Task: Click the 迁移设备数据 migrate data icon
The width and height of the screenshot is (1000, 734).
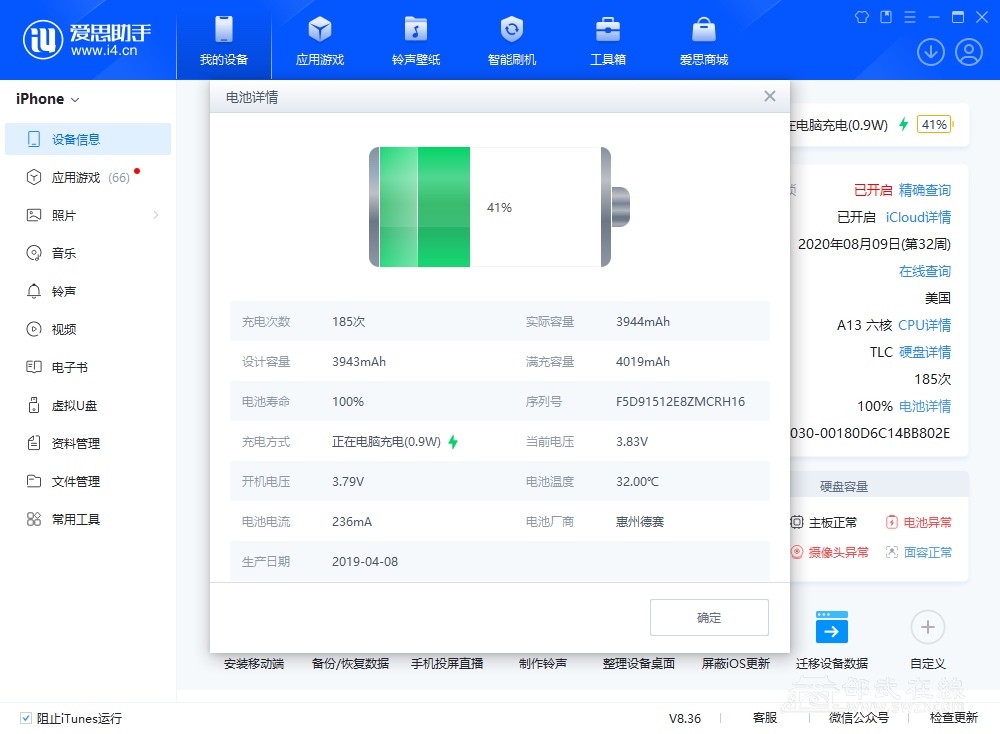Action: coord(832,628)
